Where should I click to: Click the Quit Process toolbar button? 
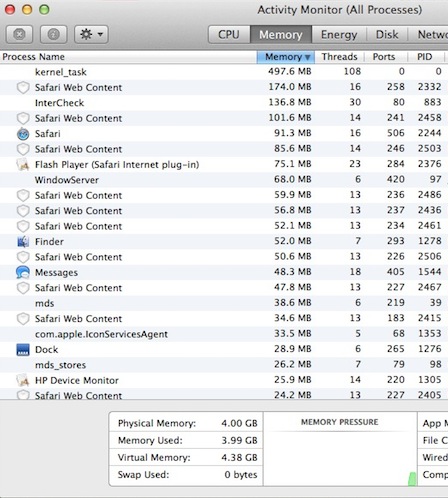pyautogui.click(x=19, y=34)
